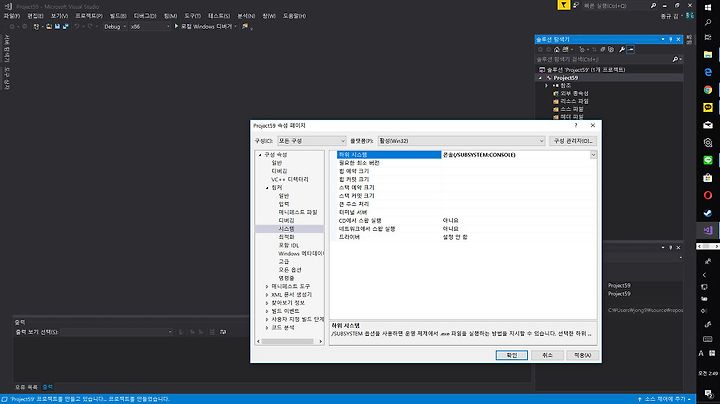
Task: Click the help question mark in properties dialog
Action: point(576,125)
